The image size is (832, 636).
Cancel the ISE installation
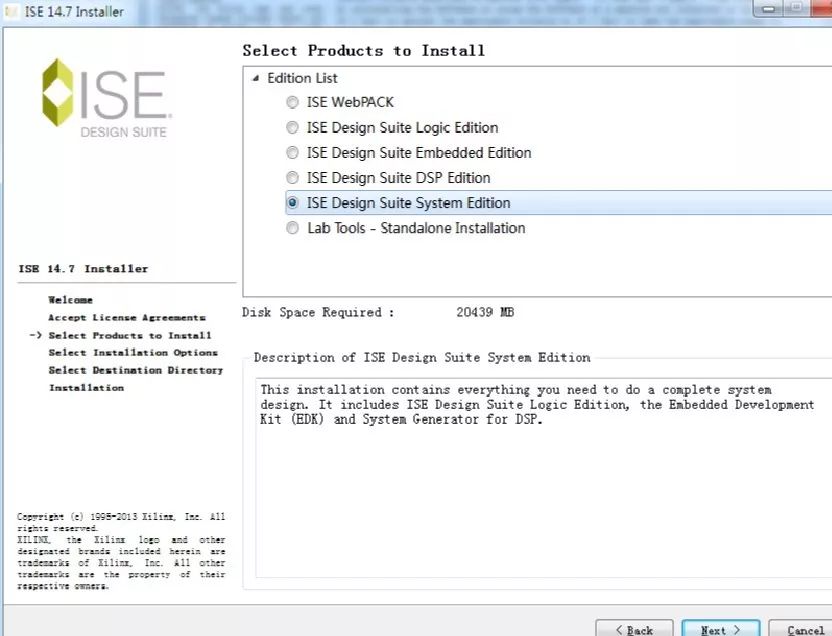click(801, 629)
